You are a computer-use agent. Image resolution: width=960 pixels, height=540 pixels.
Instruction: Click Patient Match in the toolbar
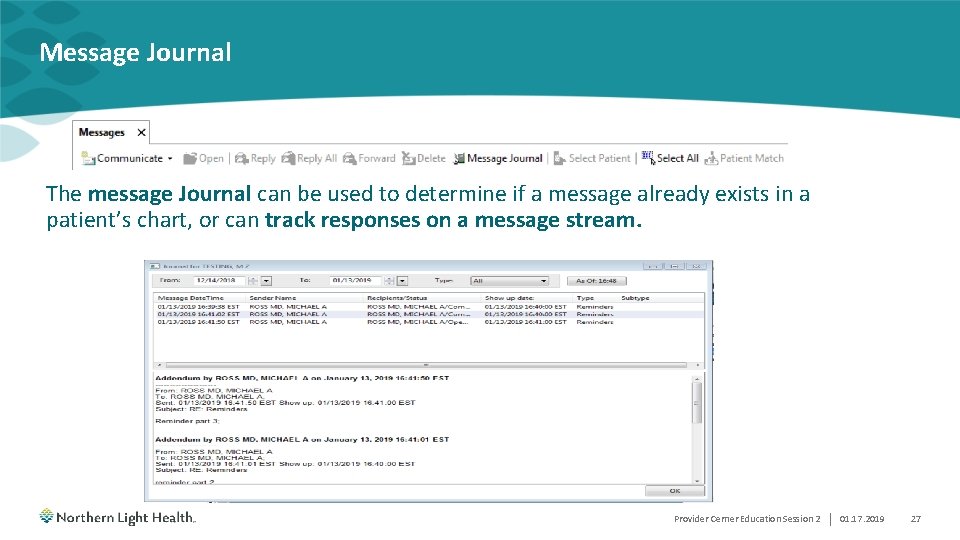click(x=744, y=159)
